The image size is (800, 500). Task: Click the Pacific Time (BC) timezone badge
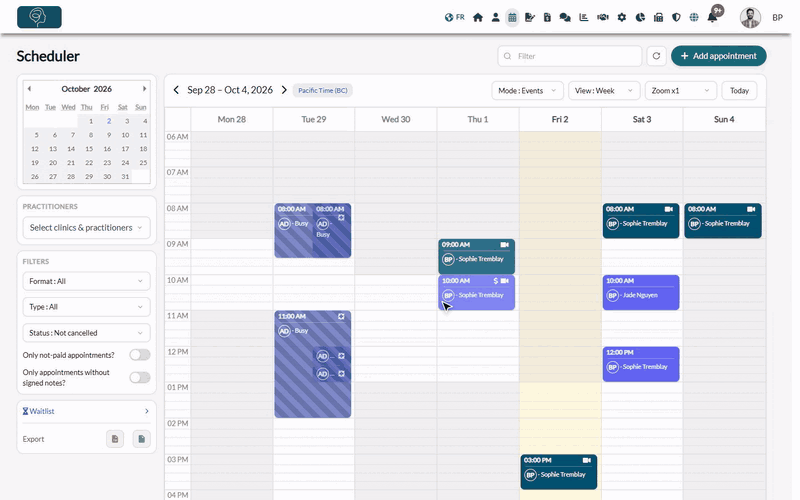click(x=322, y=90)
